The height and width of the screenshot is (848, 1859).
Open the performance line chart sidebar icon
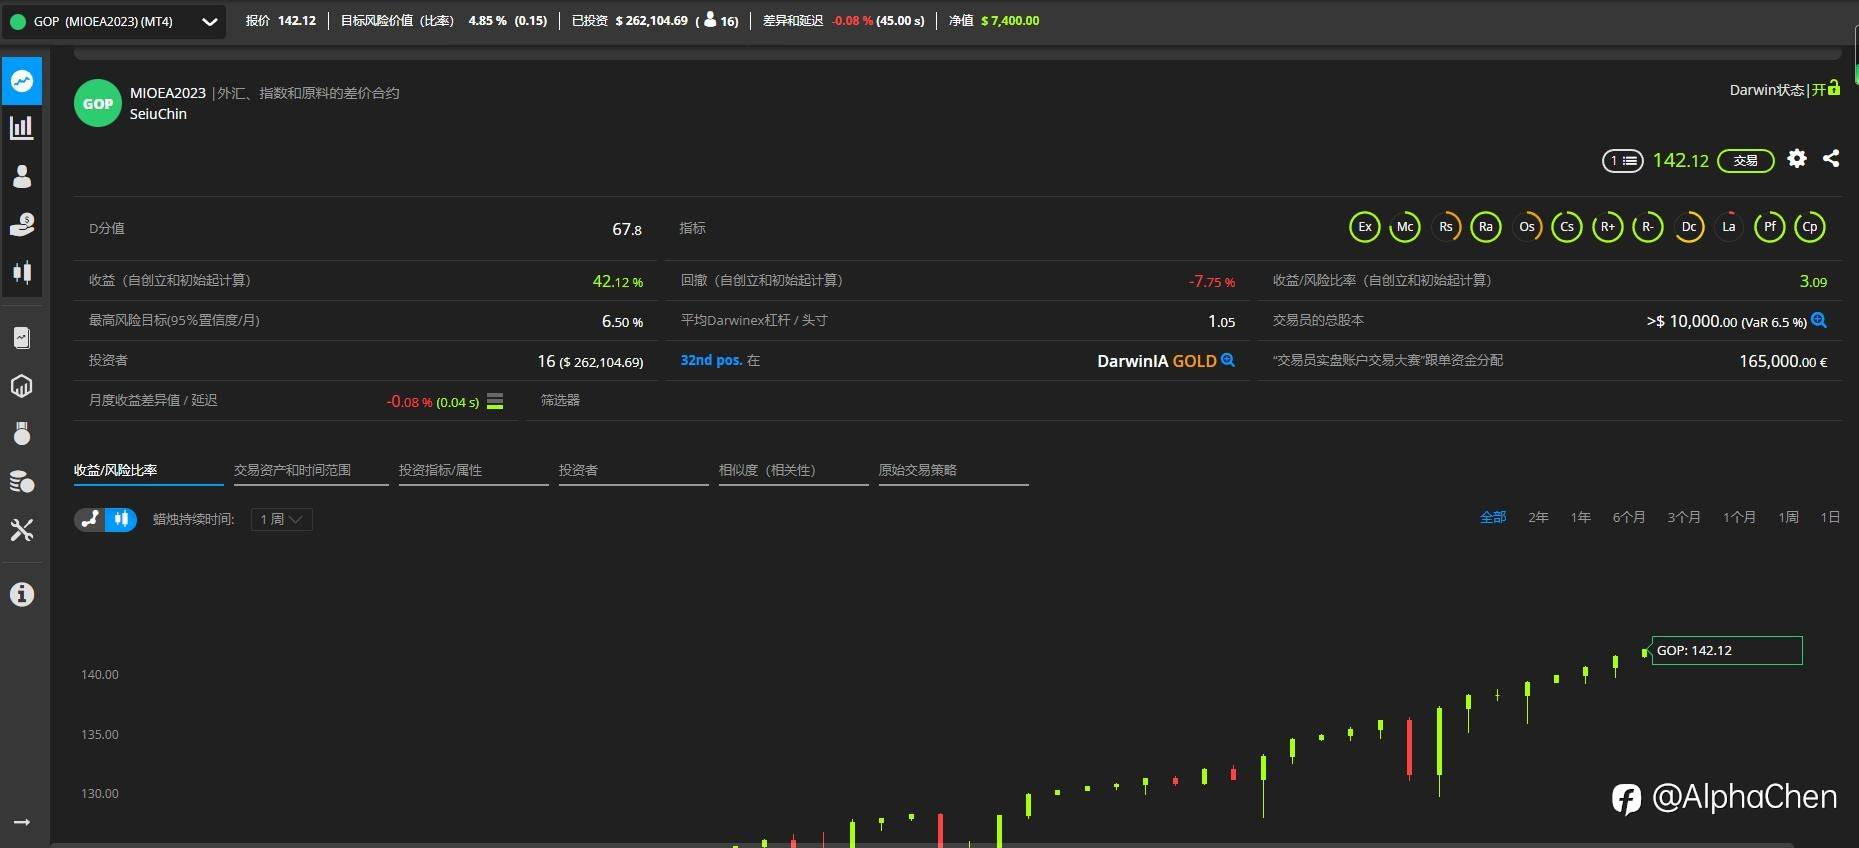click(22, 81)
